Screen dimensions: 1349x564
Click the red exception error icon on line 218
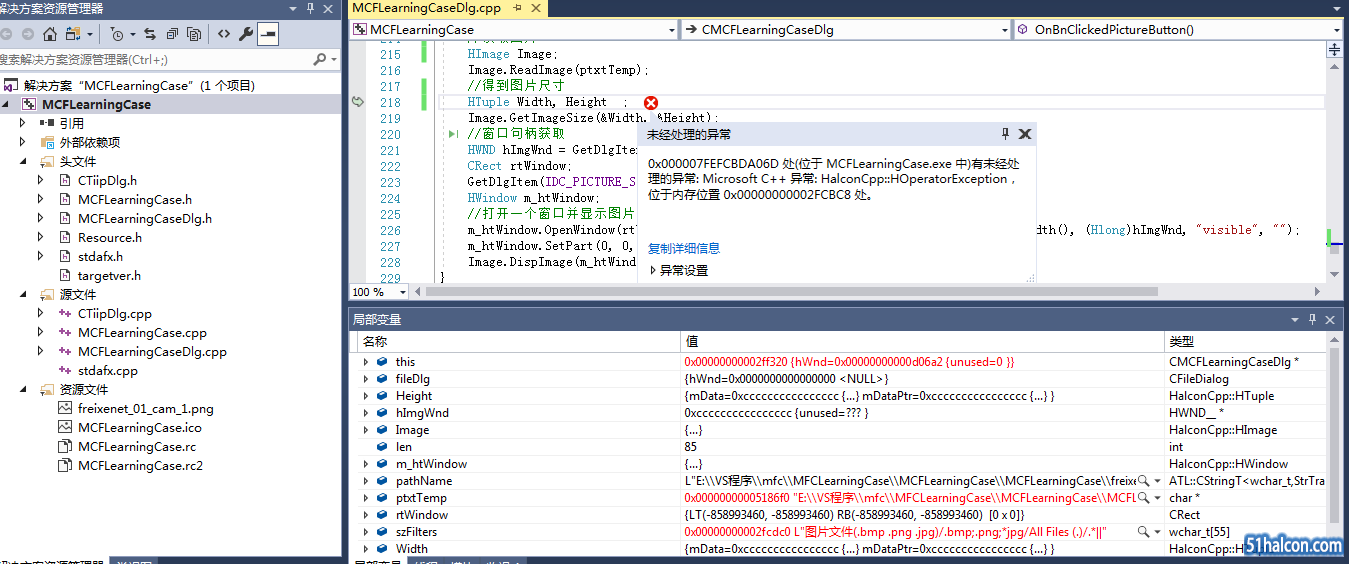[651, 103]
